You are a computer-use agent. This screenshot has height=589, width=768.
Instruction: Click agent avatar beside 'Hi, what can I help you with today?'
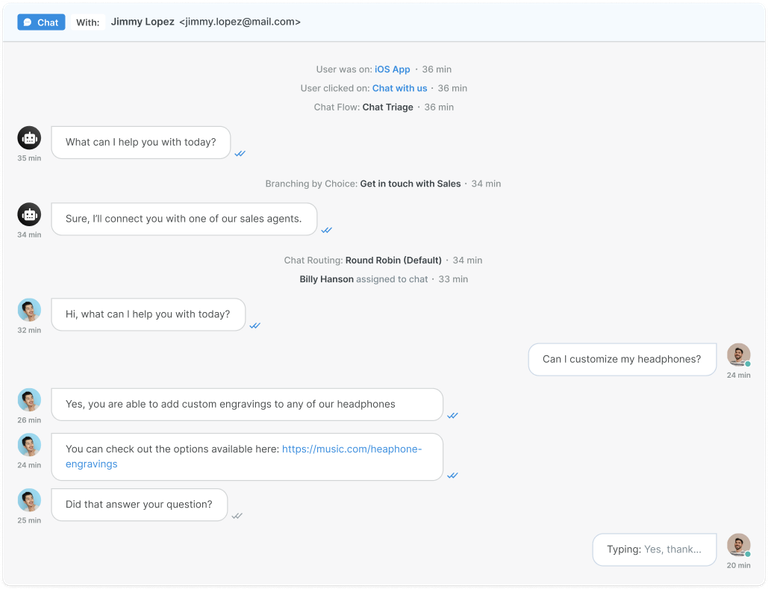tap(29, 310)
